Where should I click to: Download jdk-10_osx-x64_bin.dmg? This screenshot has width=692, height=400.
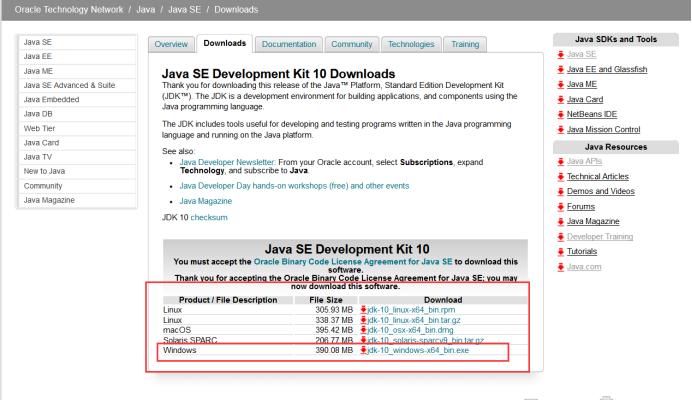pos(410,330)
